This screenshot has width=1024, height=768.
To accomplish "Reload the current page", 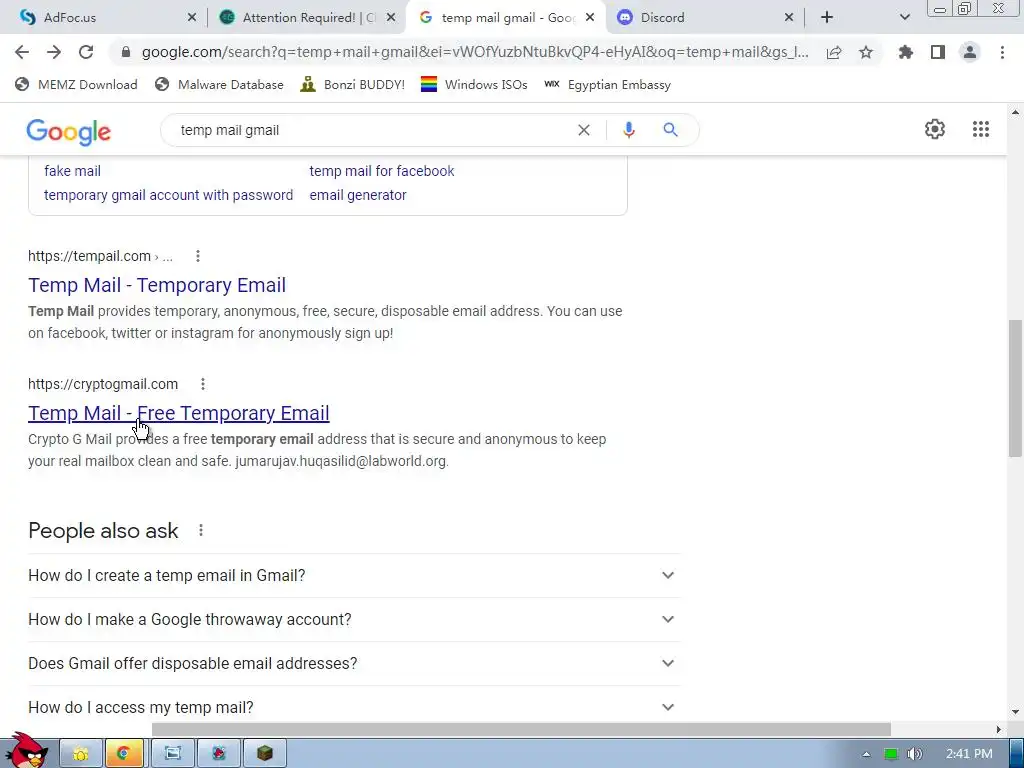I will (x=86, y=52).
